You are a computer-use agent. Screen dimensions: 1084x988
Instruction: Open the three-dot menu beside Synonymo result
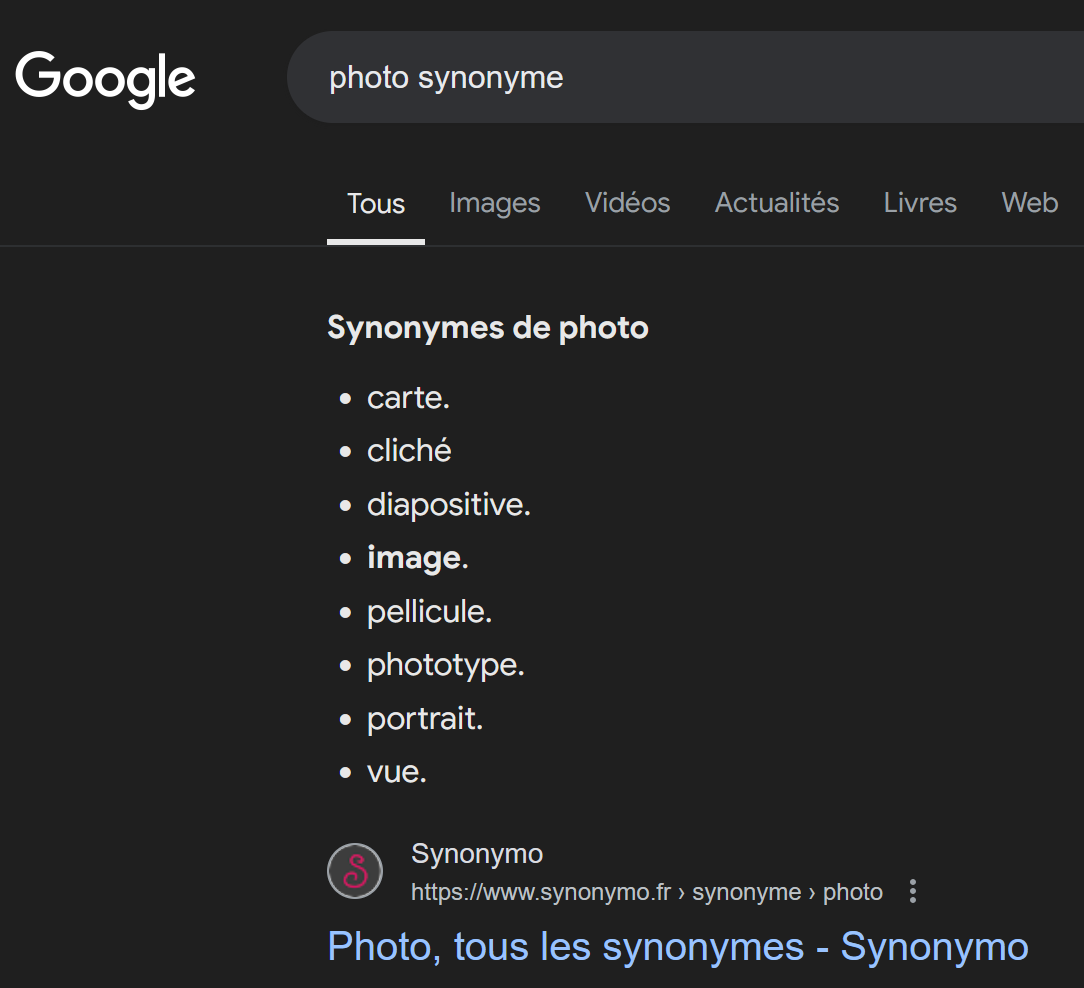point(912,892)
